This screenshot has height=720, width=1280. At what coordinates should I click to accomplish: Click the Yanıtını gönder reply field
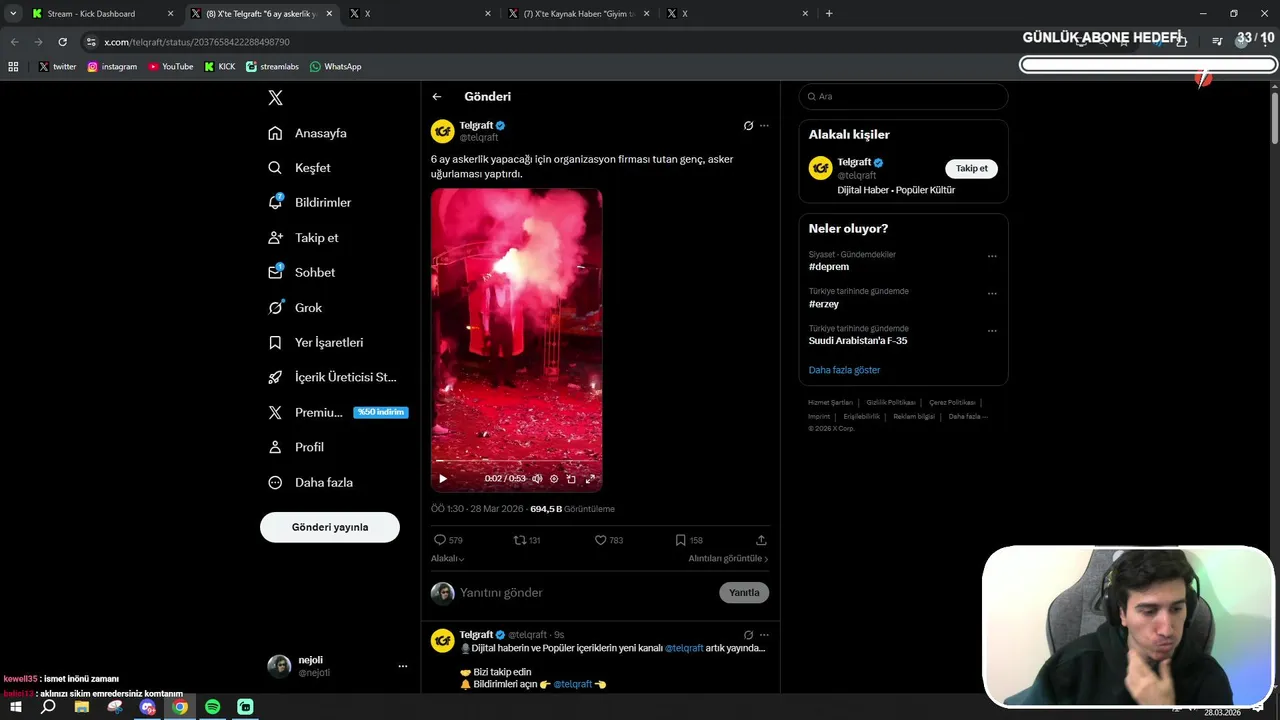tap(586, 593)
